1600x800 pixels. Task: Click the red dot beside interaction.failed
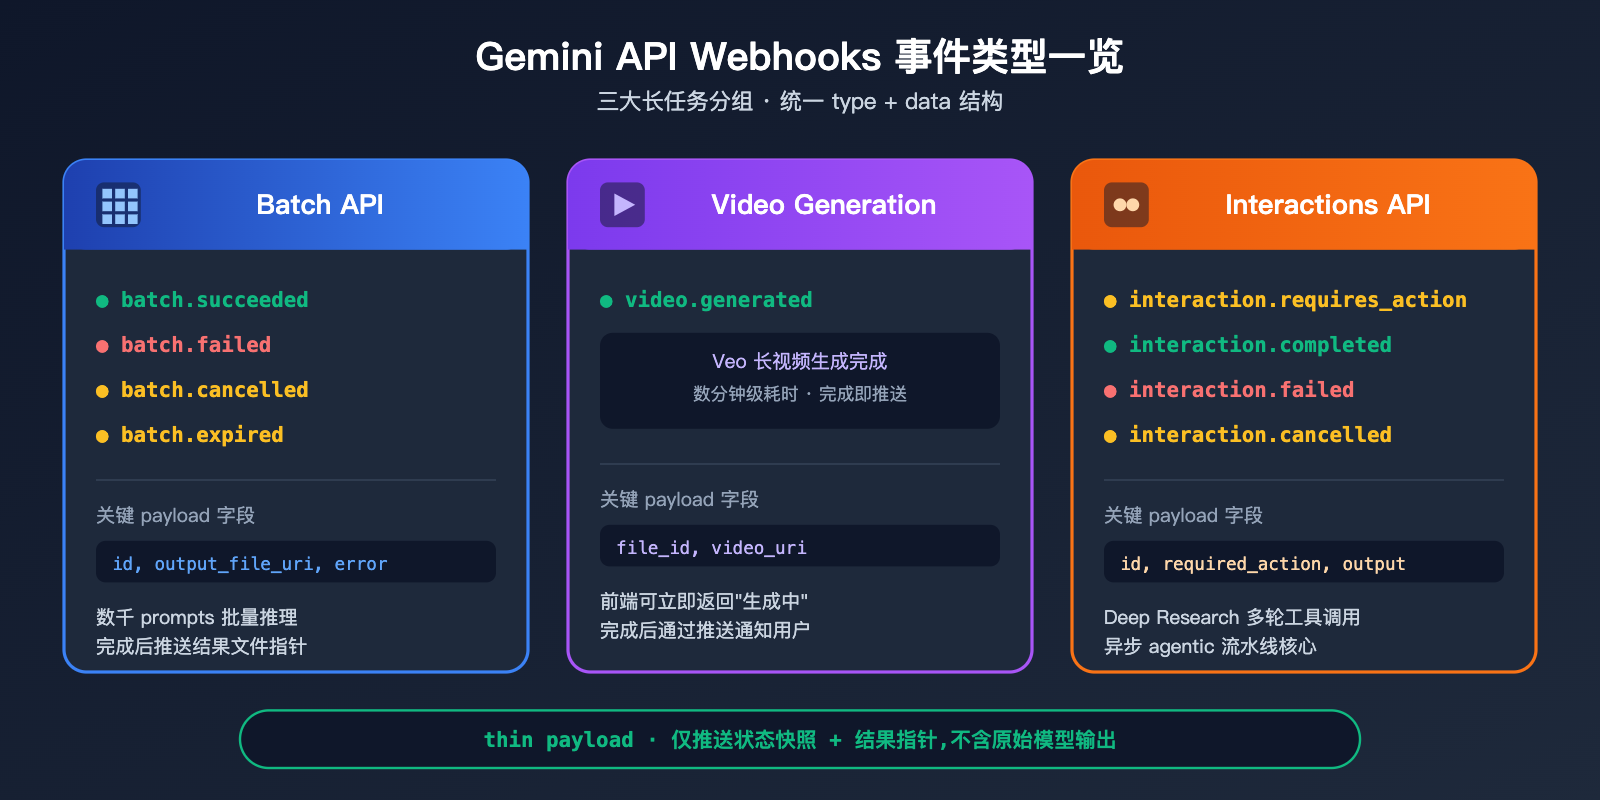[1110, 391]
